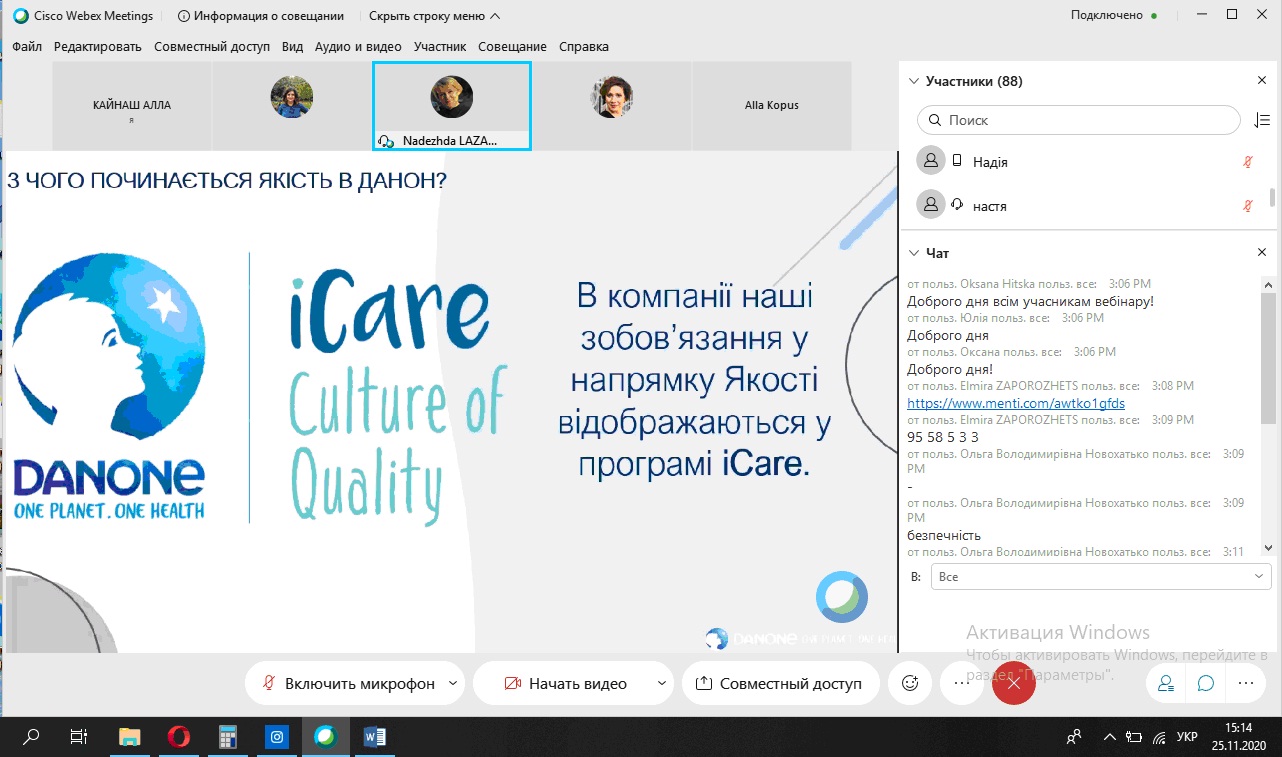Open reactions via the smiley icon
1282x757 pixels.
pos(910,683)
